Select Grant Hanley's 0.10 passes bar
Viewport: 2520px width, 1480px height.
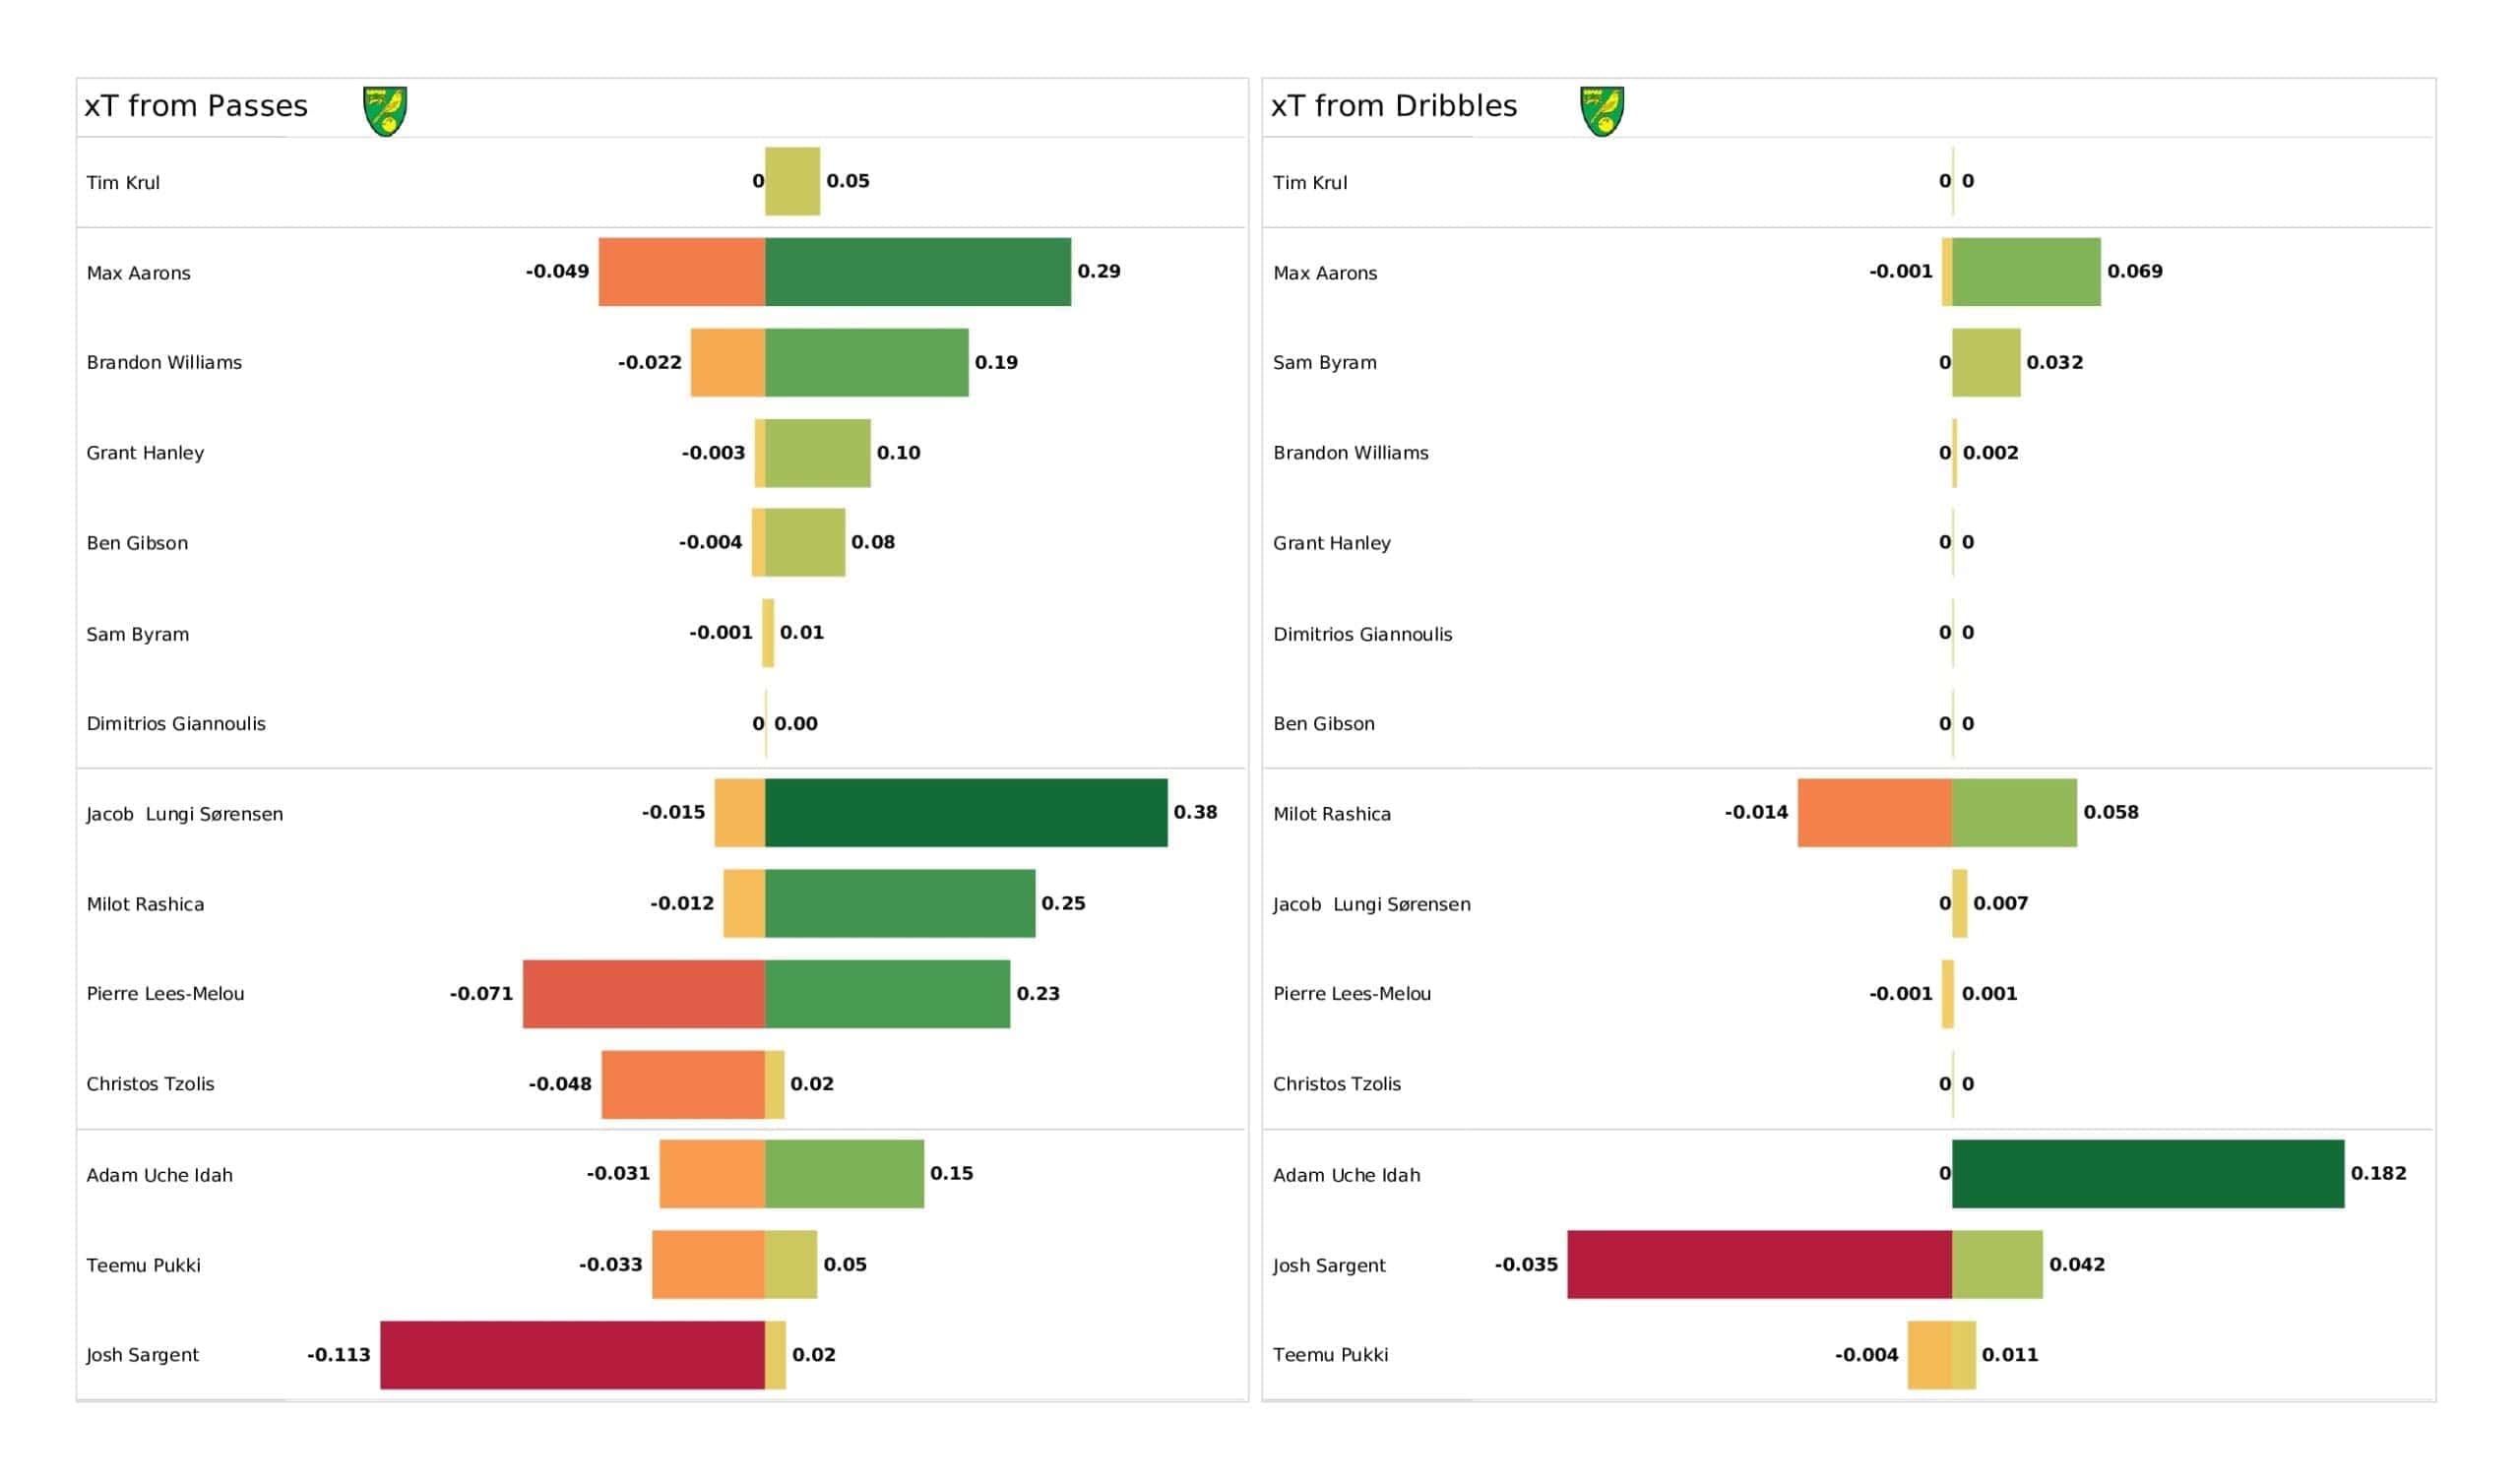(818, 452)
